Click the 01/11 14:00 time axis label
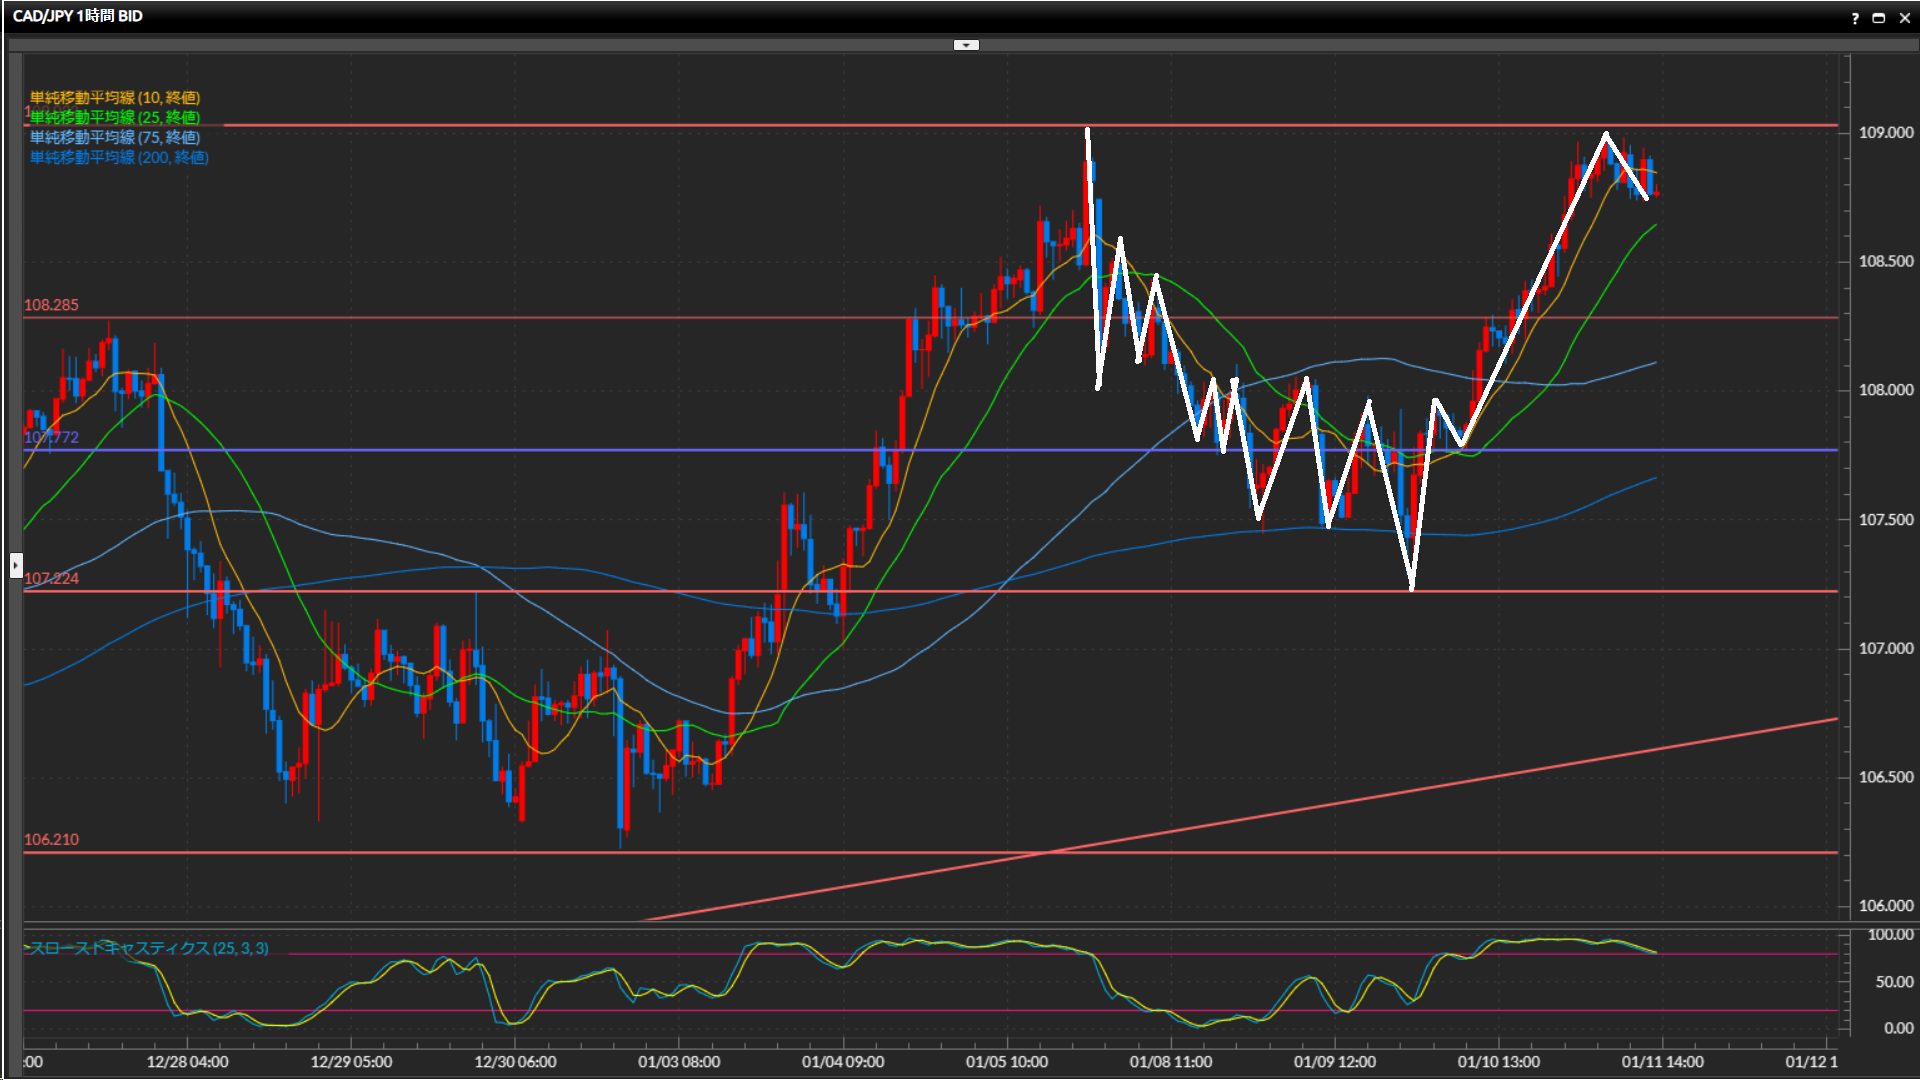The width and height of the screenshot is (1920, 1080). coord(1662,1062)
